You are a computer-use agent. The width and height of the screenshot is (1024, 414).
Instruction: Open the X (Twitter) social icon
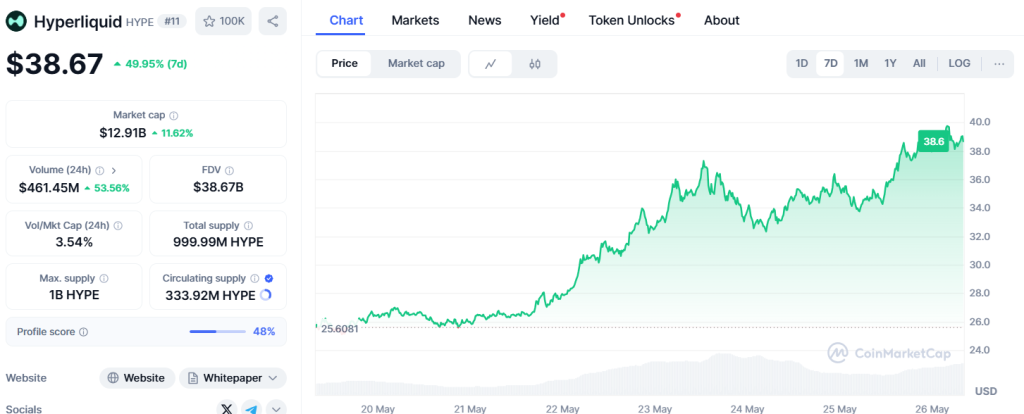227,409
